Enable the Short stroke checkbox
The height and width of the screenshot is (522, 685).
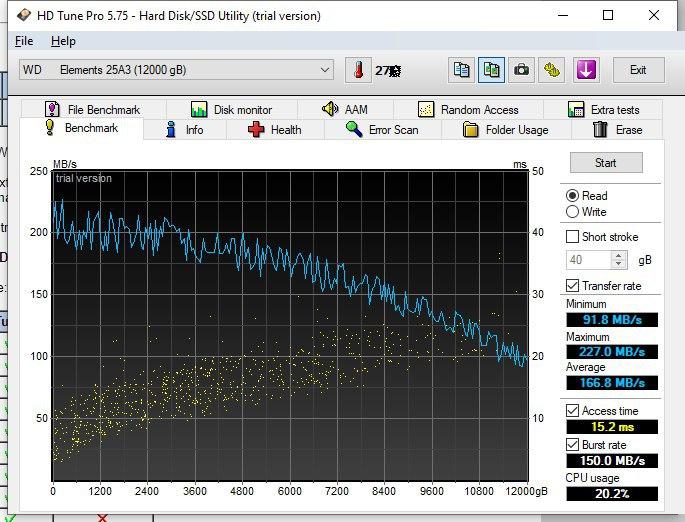coord(573,237)
